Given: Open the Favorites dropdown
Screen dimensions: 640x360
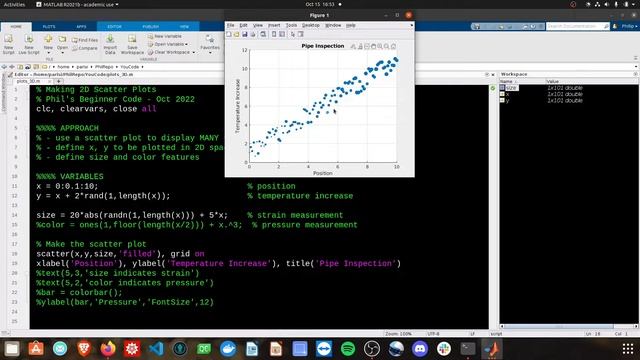Looking at the screenshot, I should click(x=210, y=45).
